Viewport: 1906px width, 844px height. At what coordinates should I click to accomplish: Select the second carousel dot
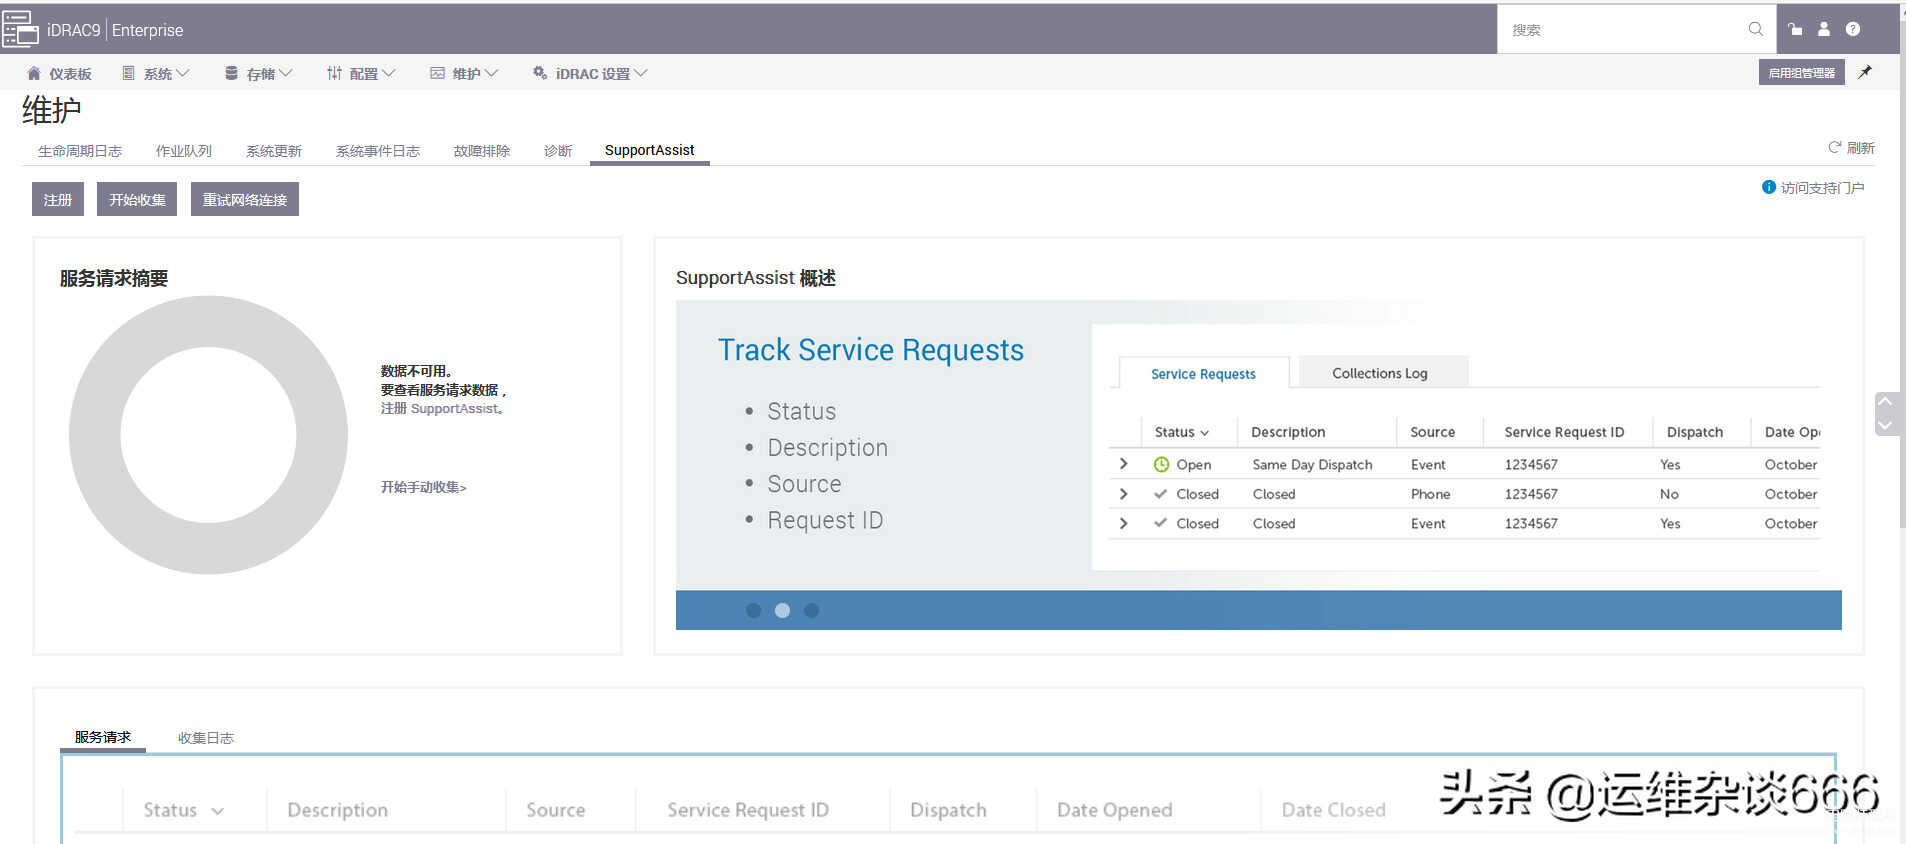783,610
